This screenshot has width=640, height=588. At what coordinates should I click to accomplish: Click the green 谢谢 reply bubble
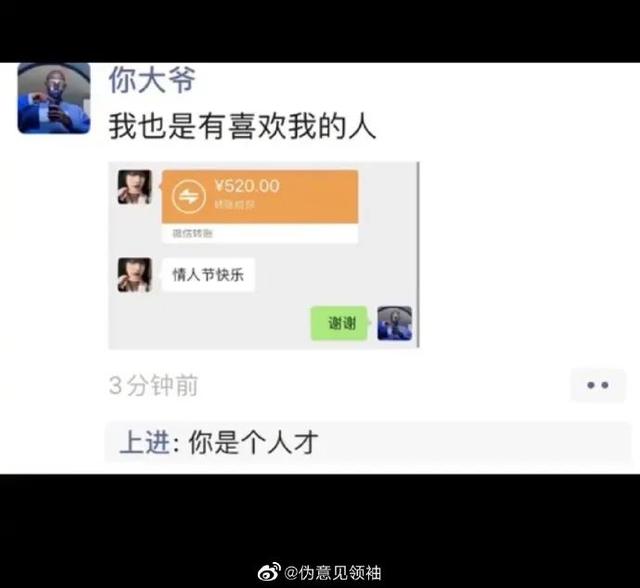pos(339,323)
